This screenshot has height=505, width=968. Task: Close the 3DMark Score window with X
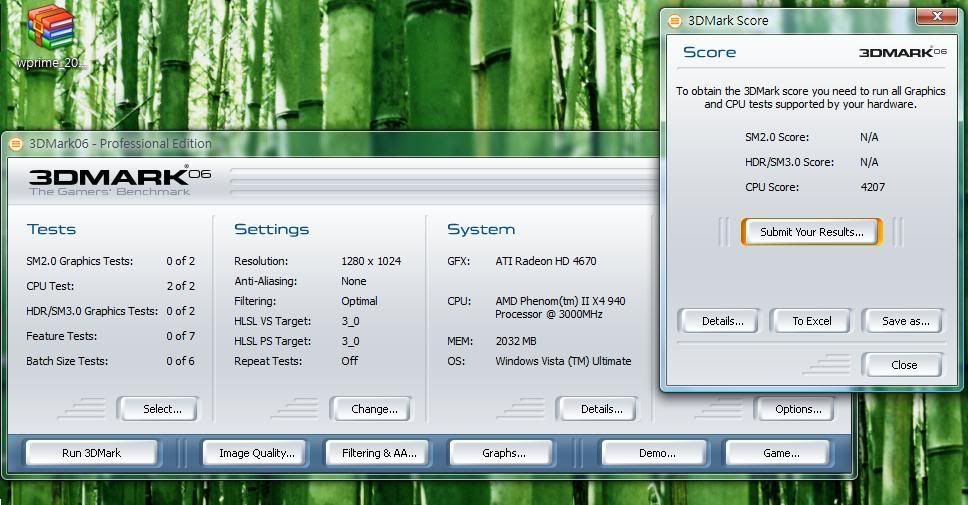pyautogui.click(x=937, y=16)
